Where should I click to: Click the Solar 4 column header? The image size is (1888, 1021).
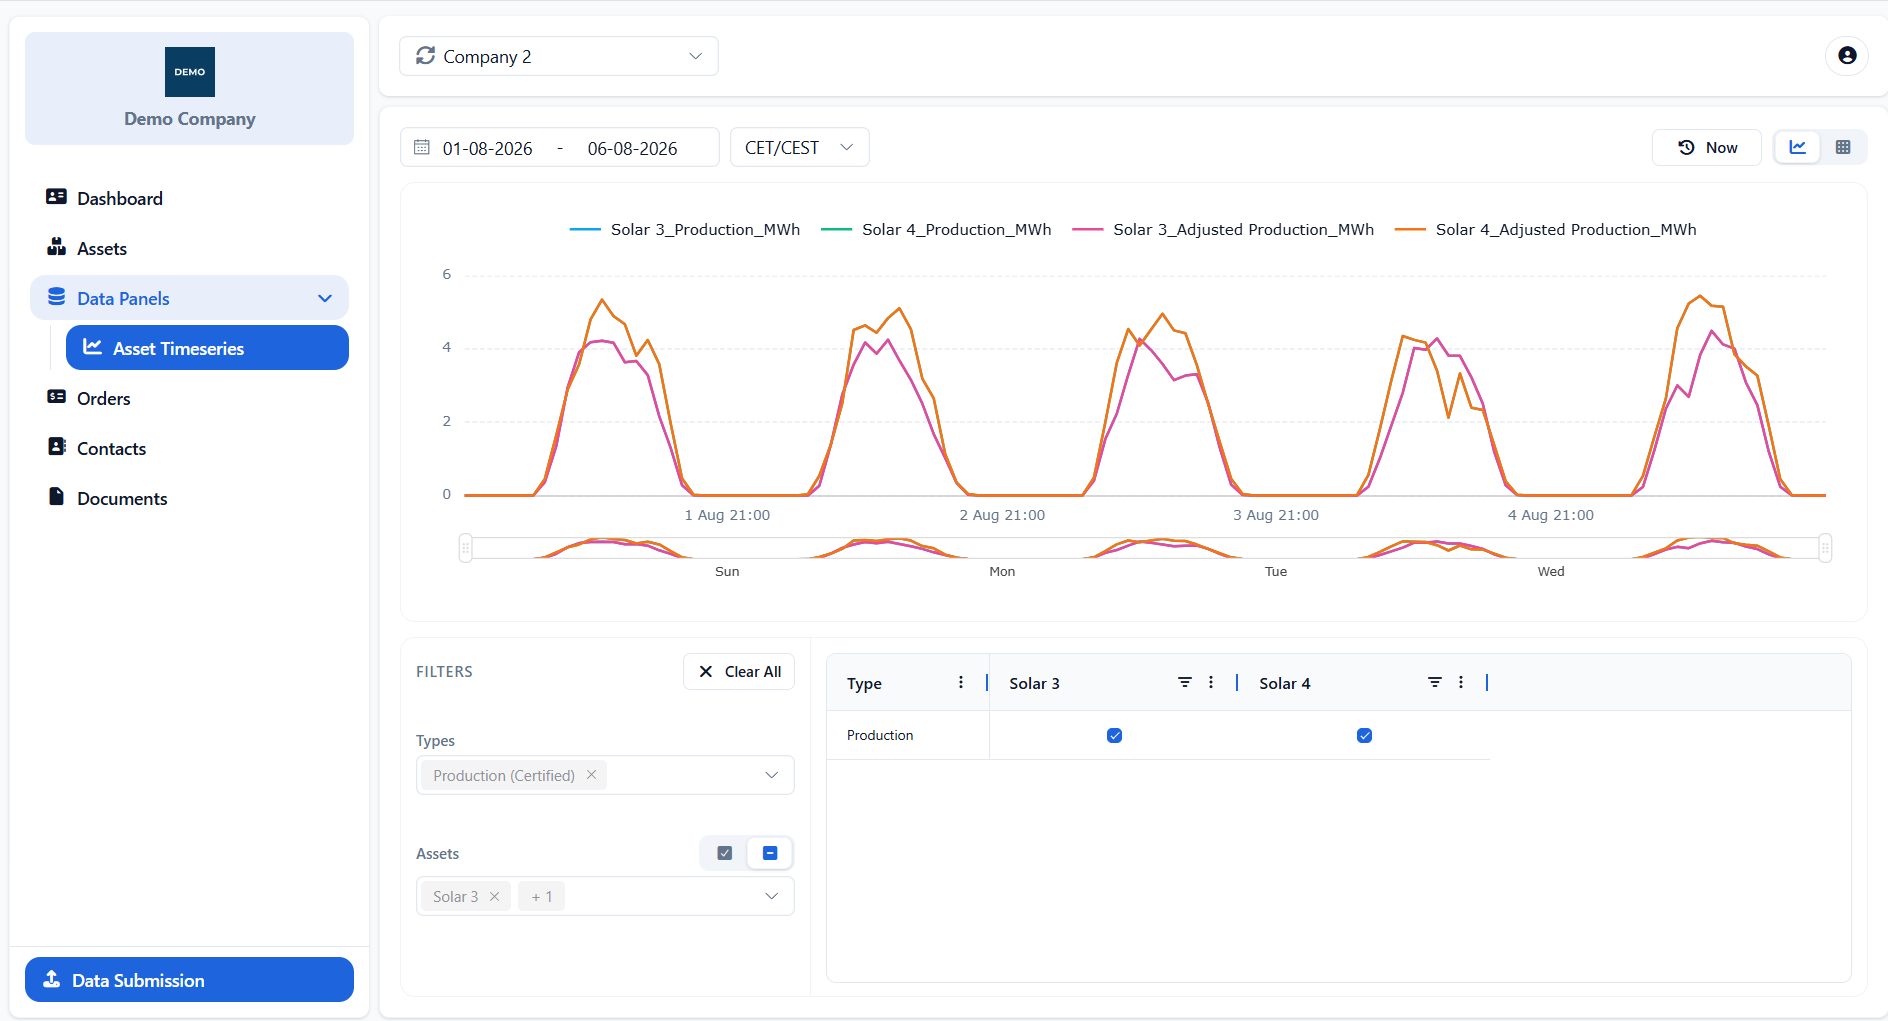pos(1284,683)
